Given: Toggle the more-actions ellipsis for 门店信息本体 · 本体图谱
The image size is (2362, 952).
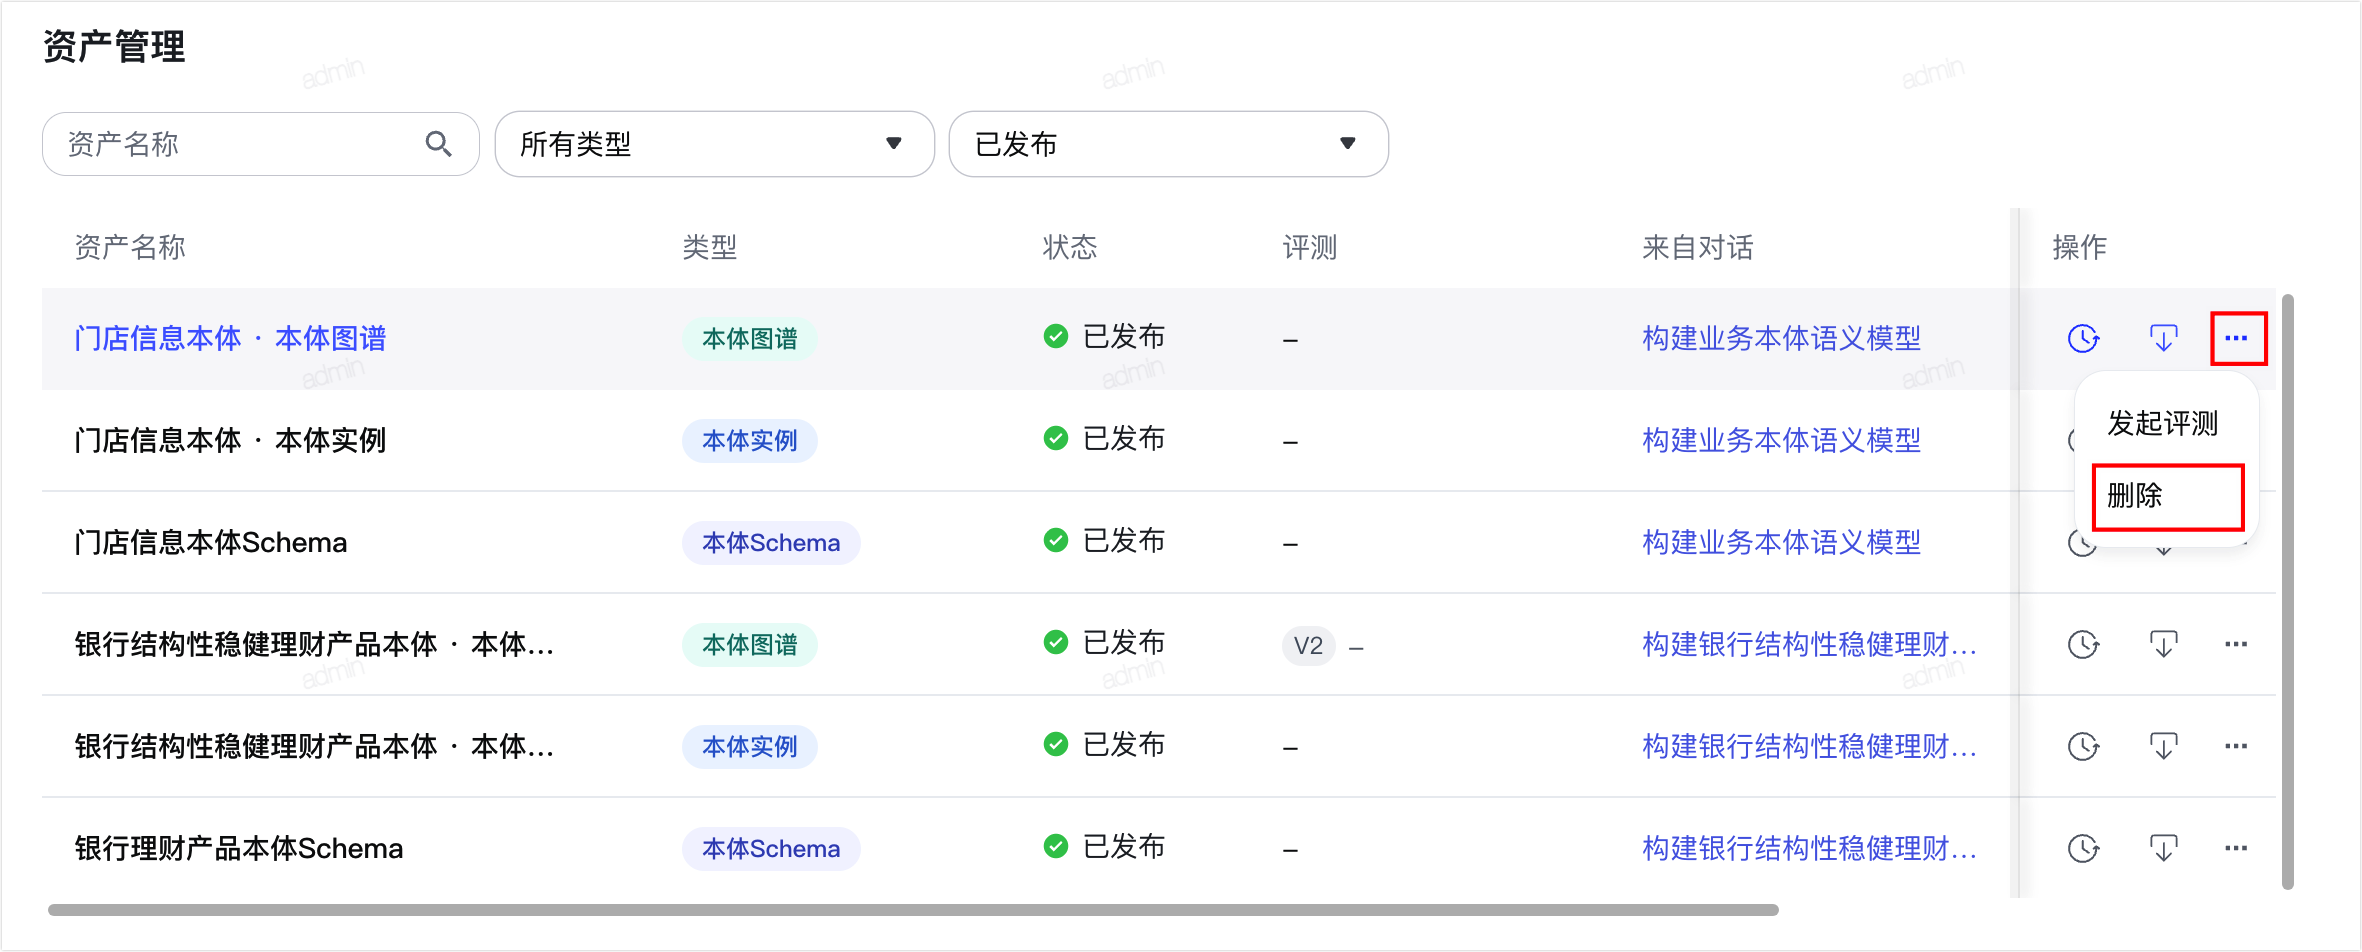Looking at the screenshot, I should (x=2237, y=339).
